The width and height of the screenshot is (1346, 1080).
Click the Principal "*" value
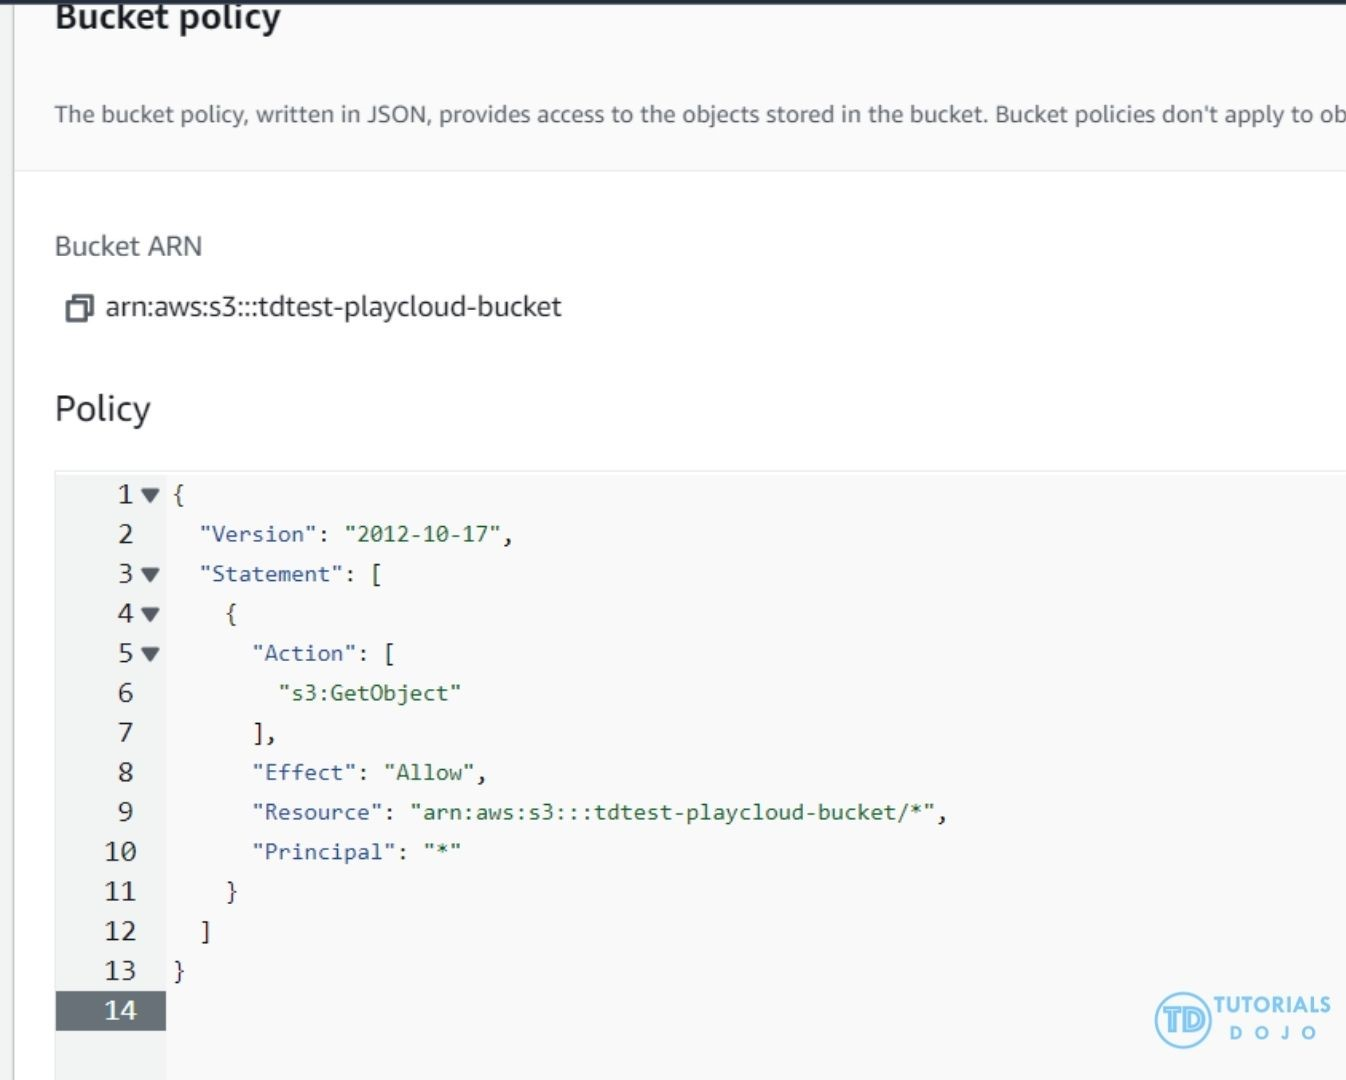tap(442, 852)
